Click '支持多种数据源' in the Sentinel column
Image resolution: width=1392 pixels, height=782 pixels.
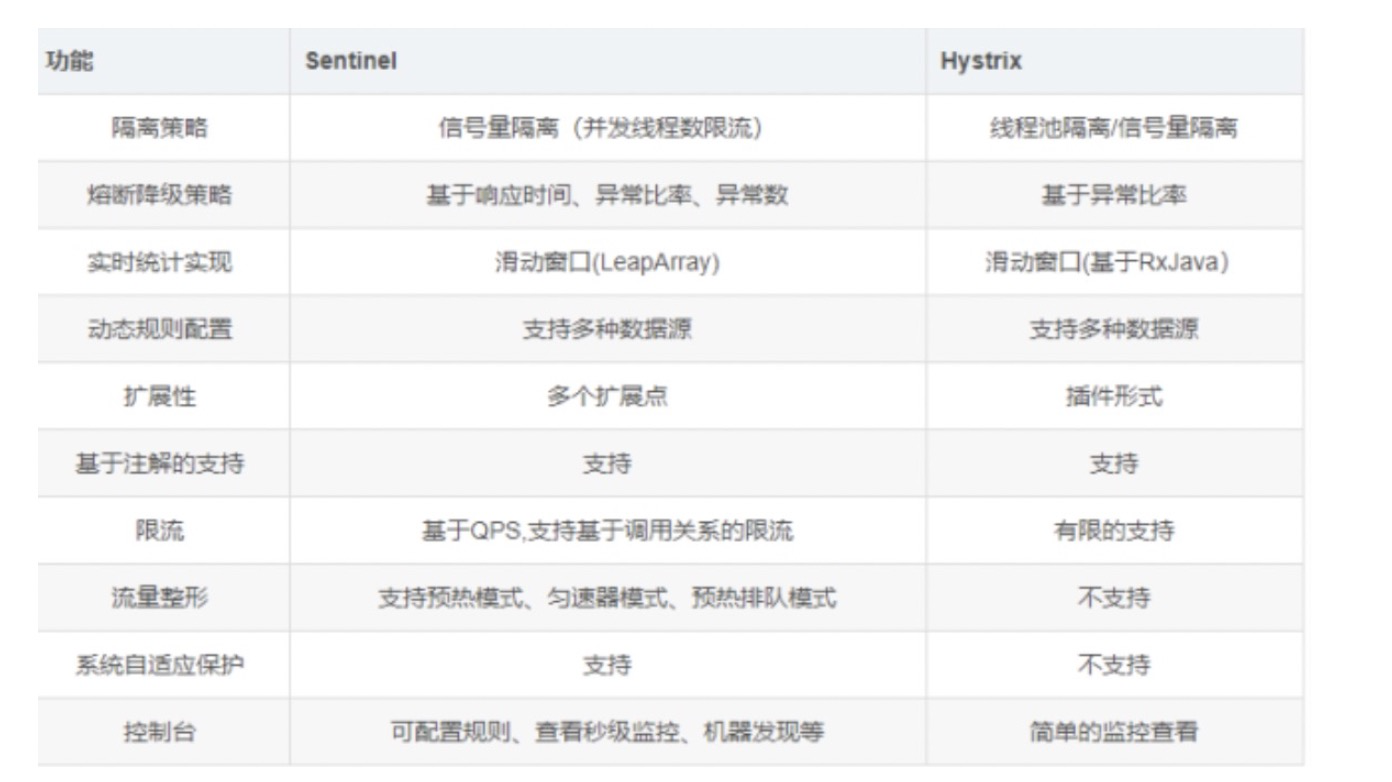pyautogui.click(x=607, y=329)
